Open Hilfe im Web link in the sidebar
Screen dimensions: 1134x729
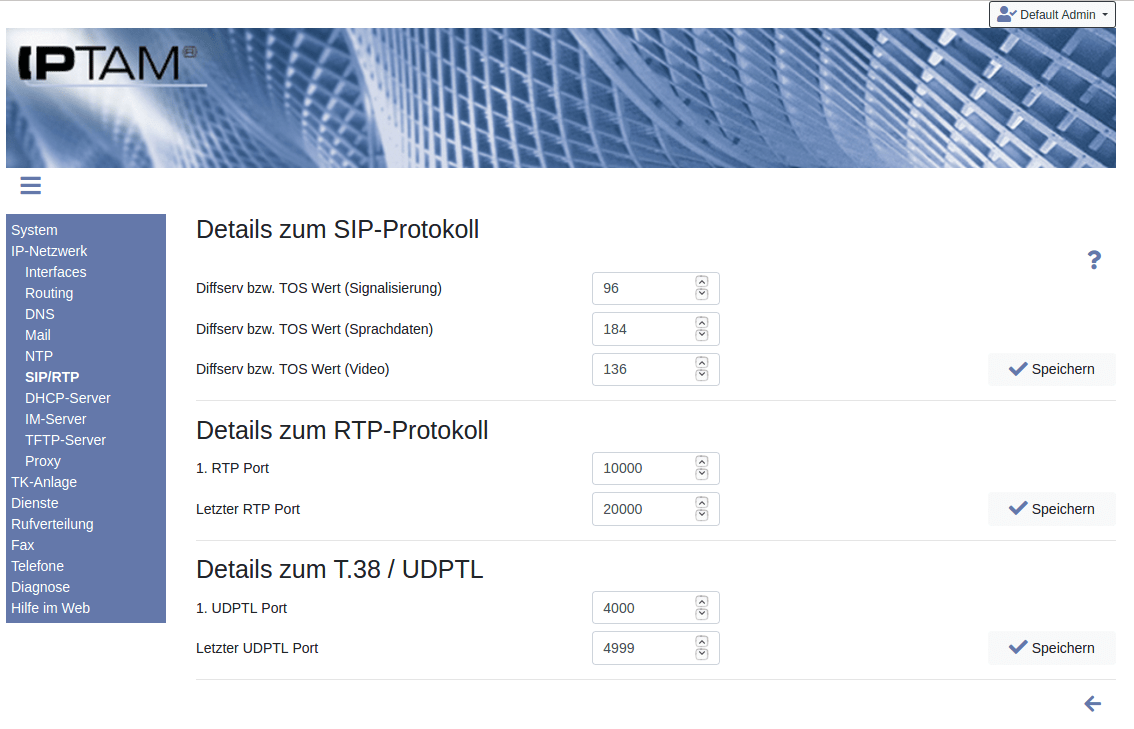(x=51, y=608)
